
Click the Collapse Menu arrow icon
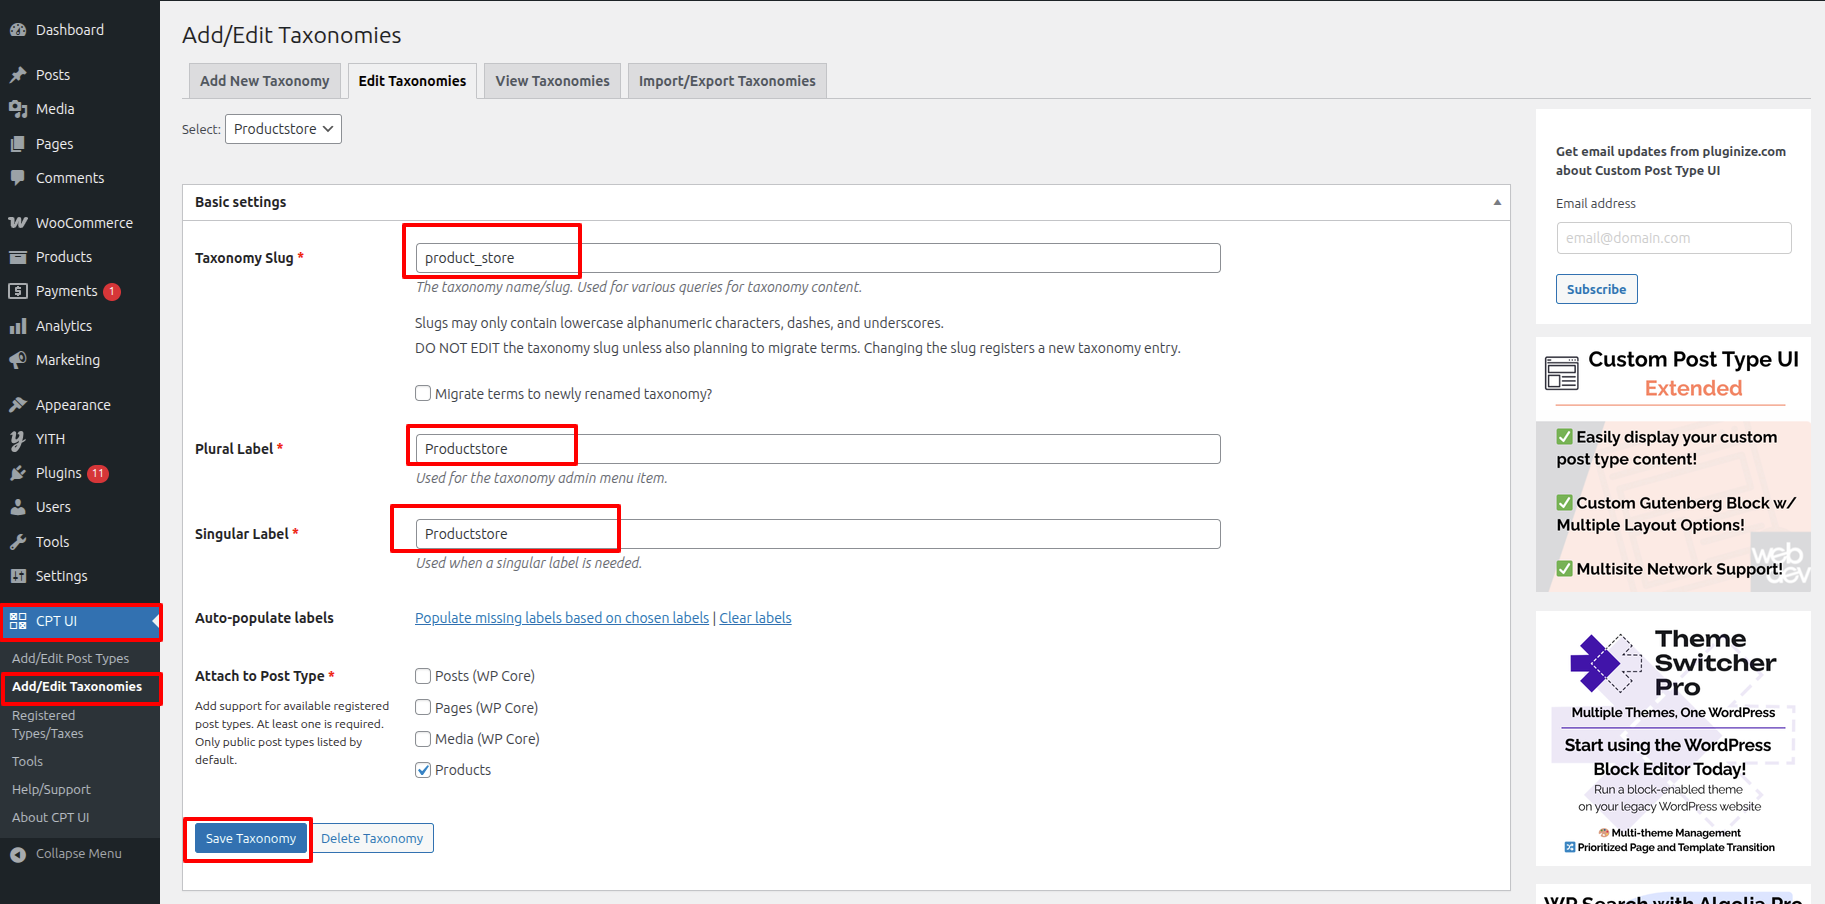coord(18,854)
